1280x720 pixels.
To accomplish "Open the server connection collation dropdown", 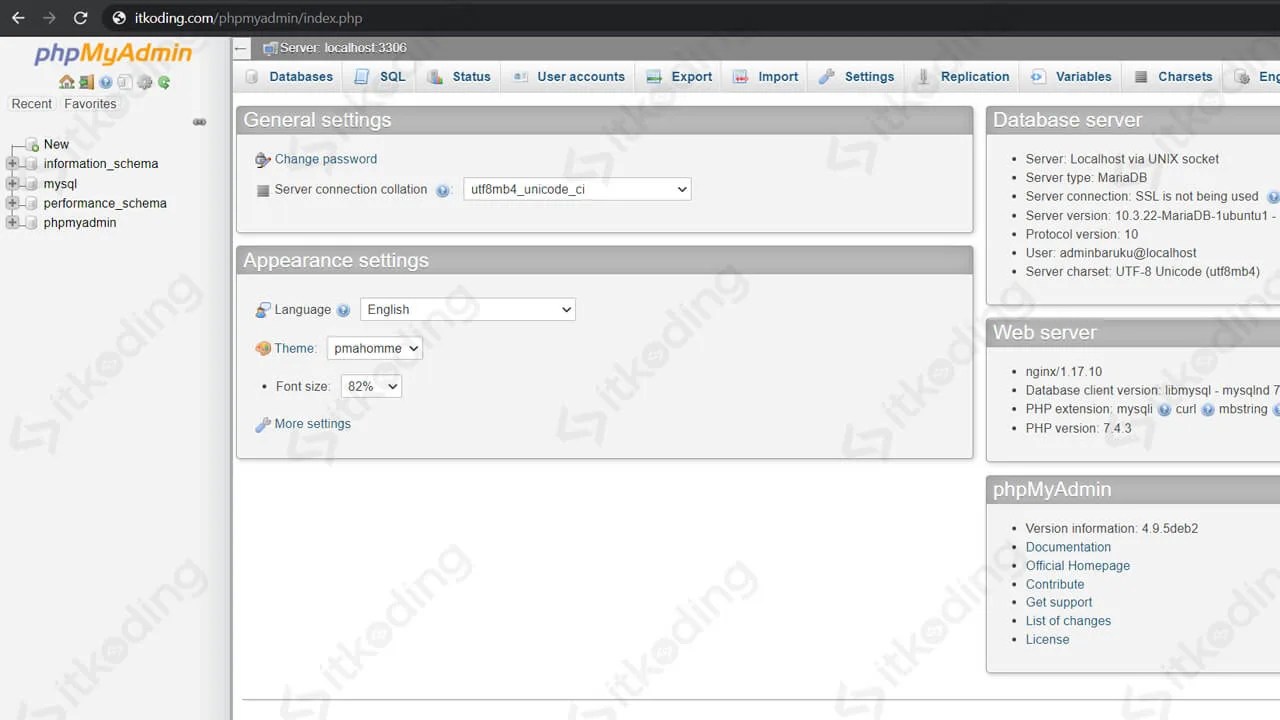I will 577,189.
